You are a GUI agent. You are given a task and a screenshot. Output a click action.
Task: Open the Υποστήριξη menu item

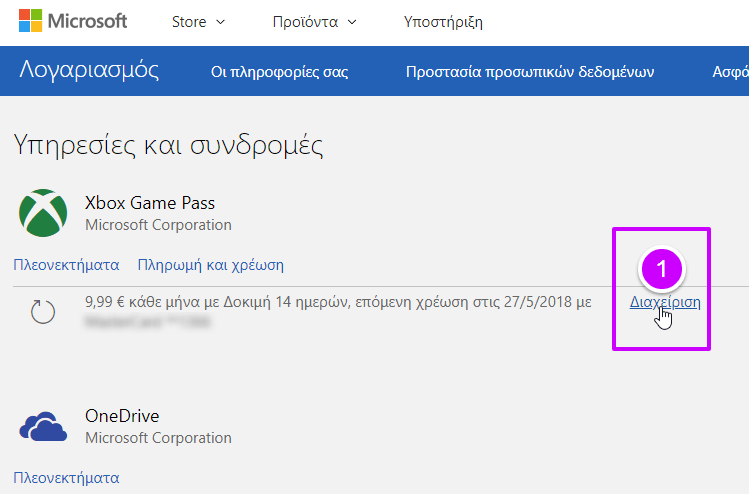(x=443, y=22)
